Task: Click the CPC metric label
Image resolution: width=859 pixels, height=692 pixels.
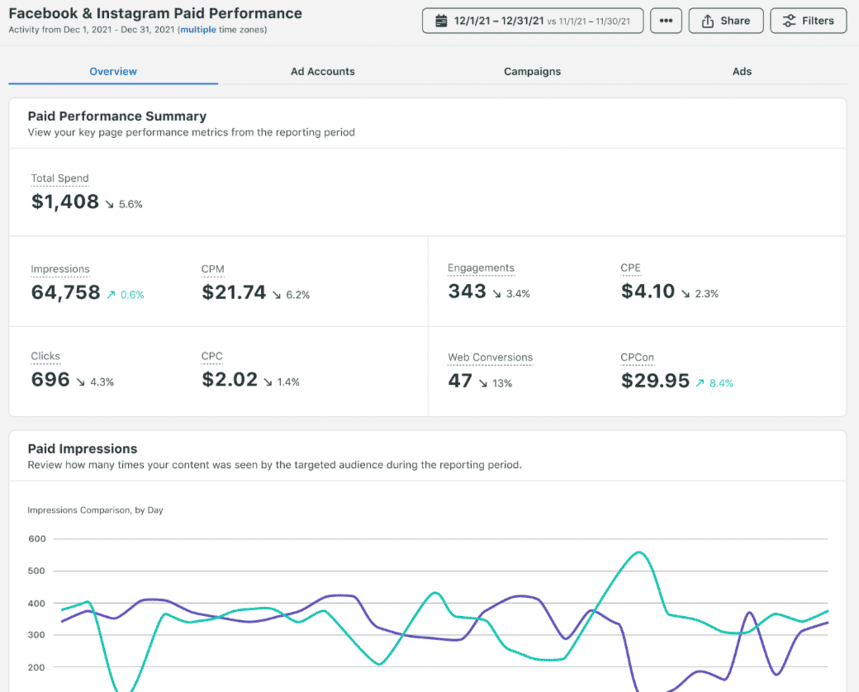Action: (210, 356)
